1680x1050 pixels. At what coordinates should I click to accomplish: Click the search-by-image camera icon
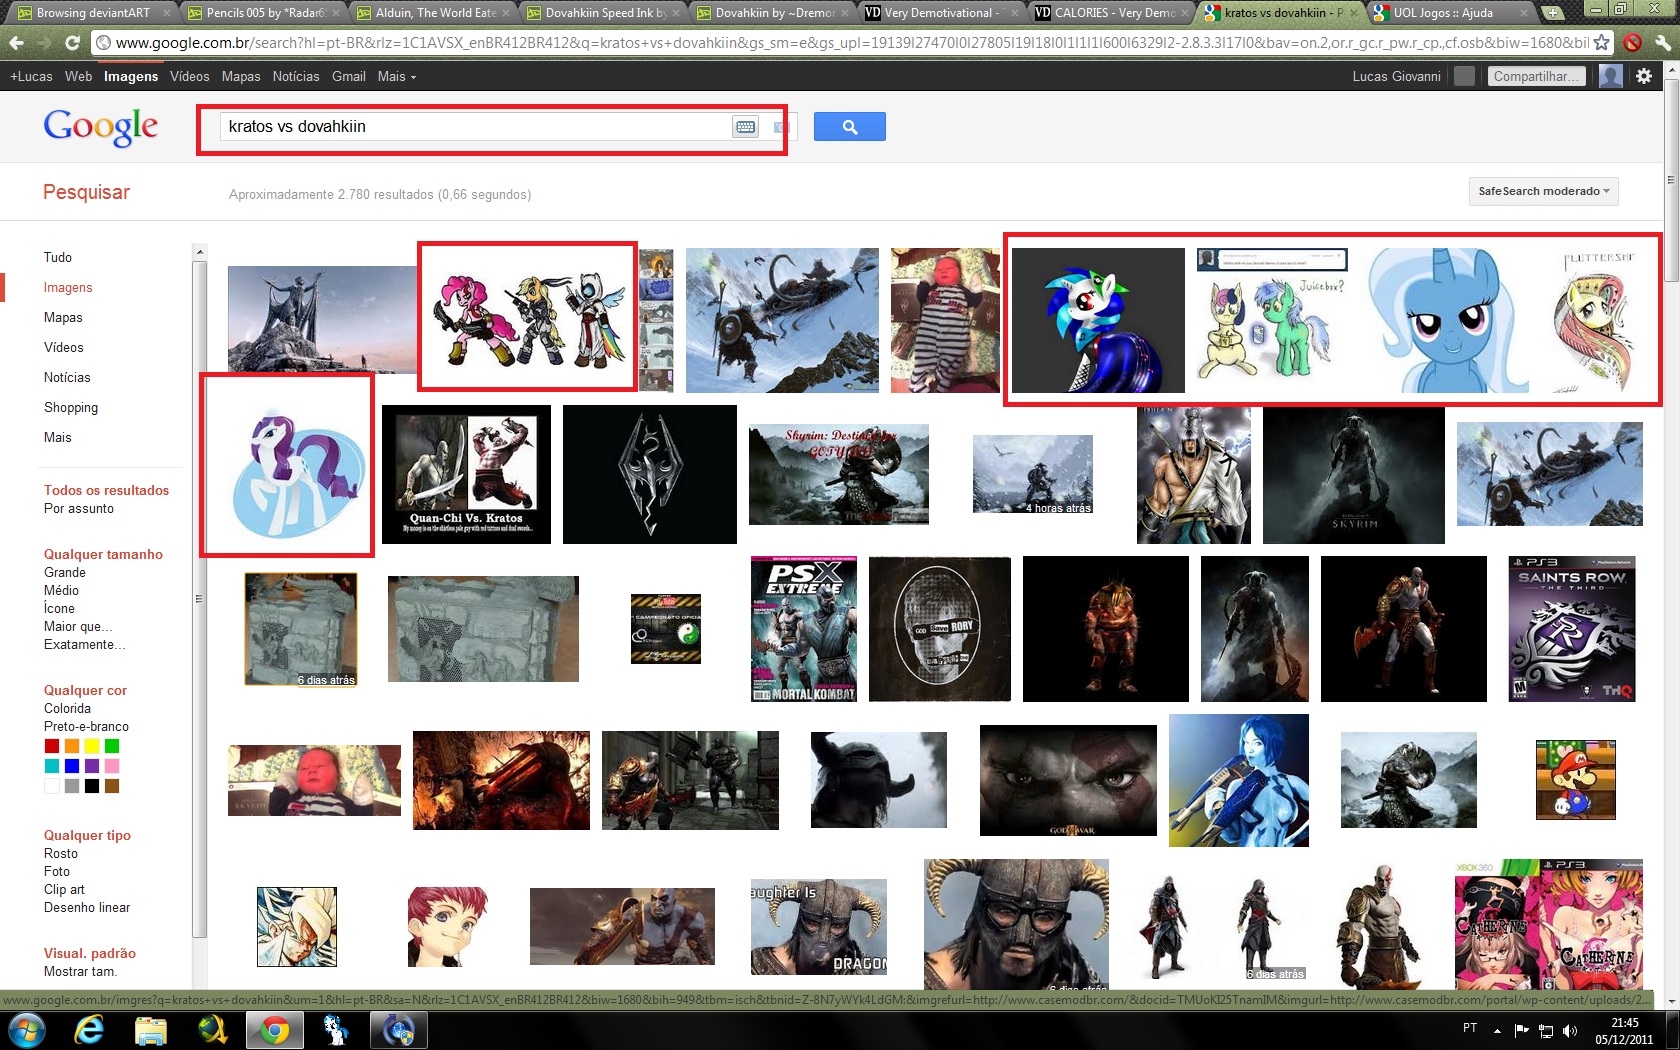point(780,127)
